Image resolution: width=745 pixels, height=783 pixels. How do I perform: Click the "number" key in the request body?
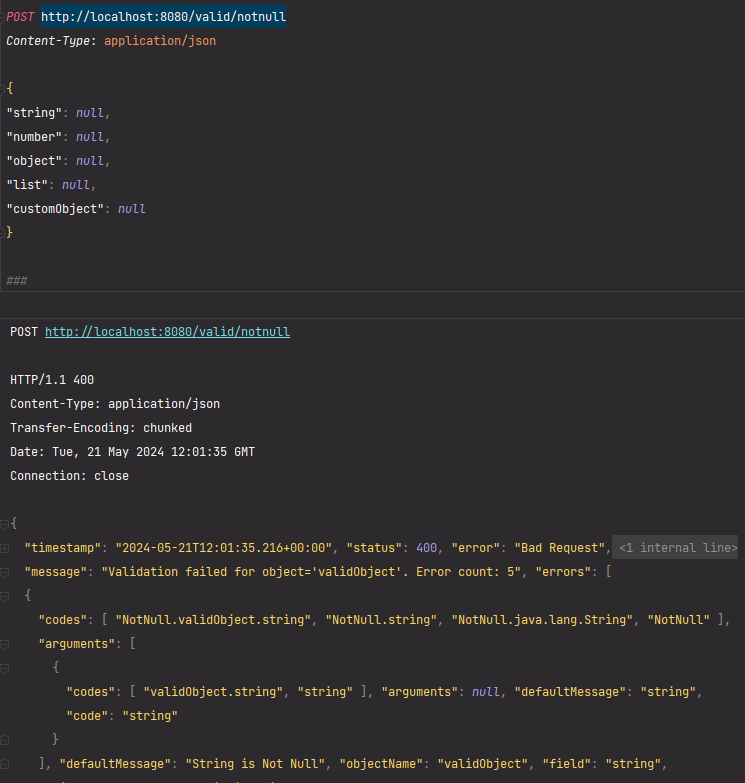click(x=34, y=137)
